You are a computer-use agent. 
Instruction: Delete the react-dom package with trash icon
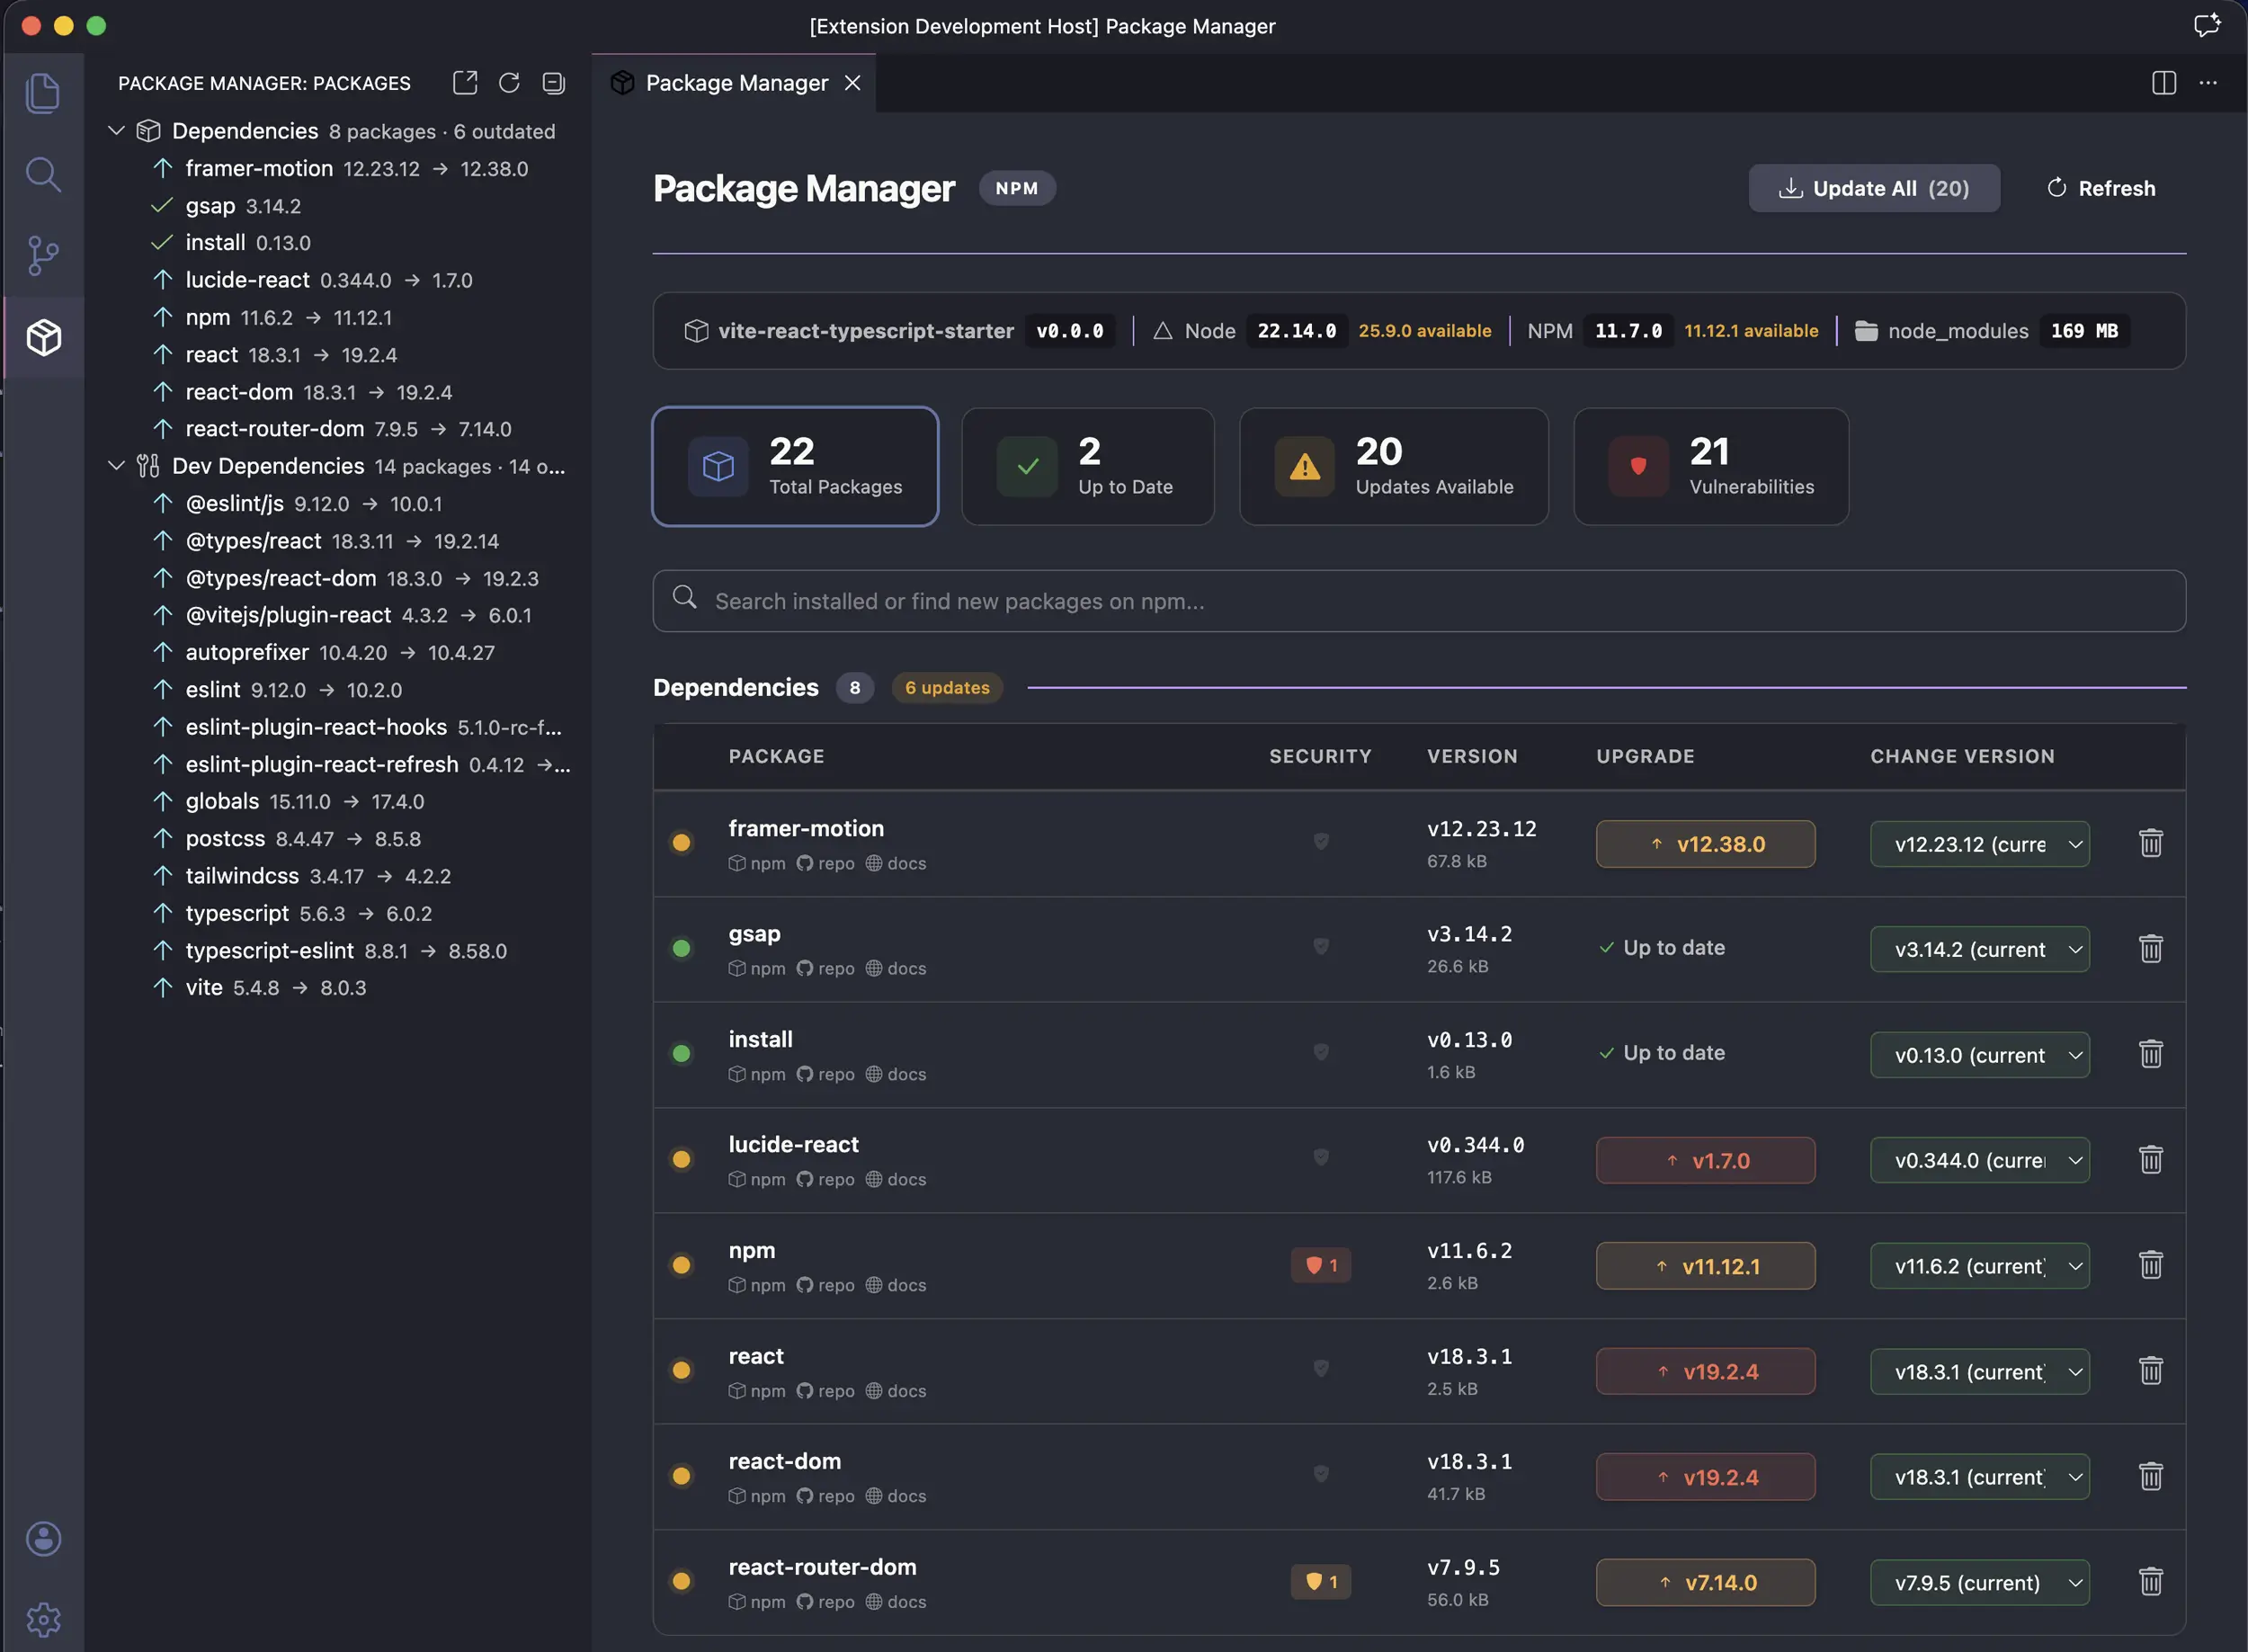click(x=2151, y=1476)
